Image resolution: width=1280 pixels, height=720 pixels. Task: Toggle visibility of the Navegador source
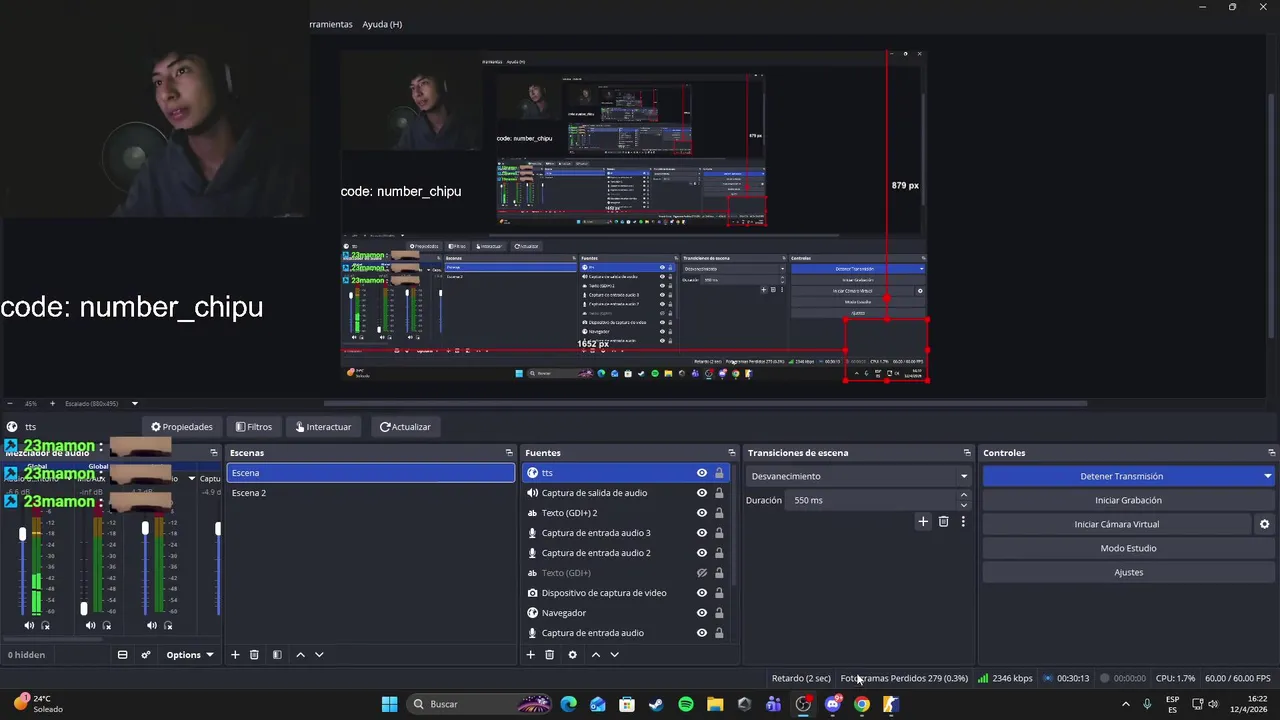tap(702, 613)
